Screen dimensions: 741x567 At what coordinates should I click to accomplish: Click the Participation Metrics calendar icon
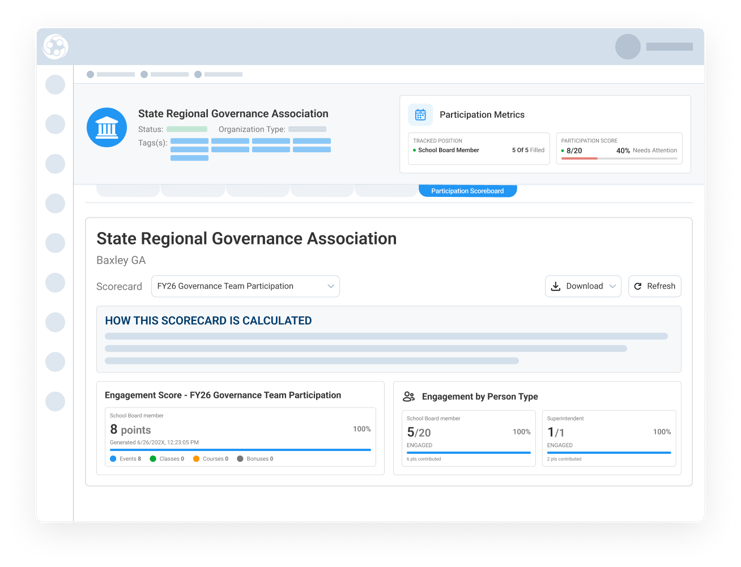[420, 114]
